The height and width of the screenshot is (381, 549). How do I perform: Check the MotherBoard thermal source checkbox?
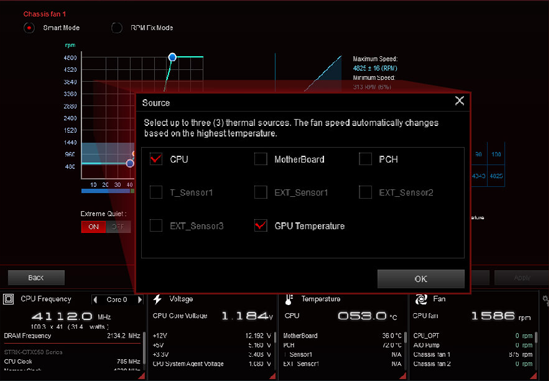pos(260,159)
